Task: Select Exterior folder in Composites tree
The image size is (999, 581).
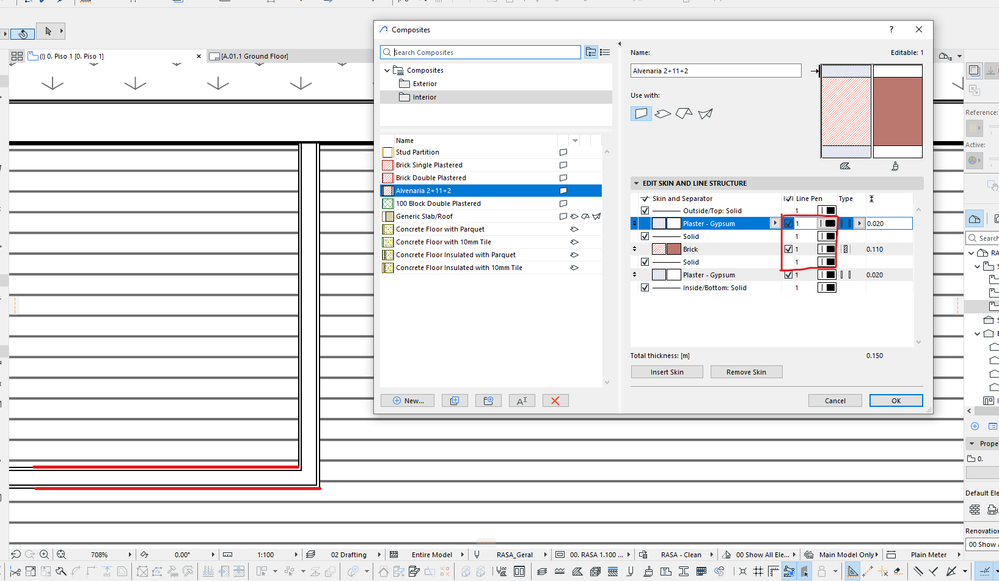Action: click(x=424, y=84)
